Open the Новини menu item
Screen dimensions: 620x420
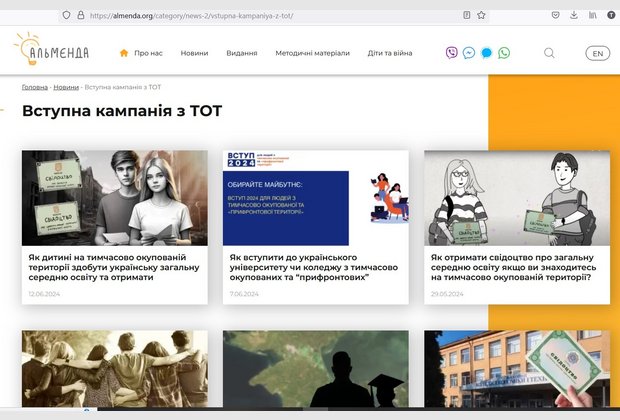tap(194, 53)
